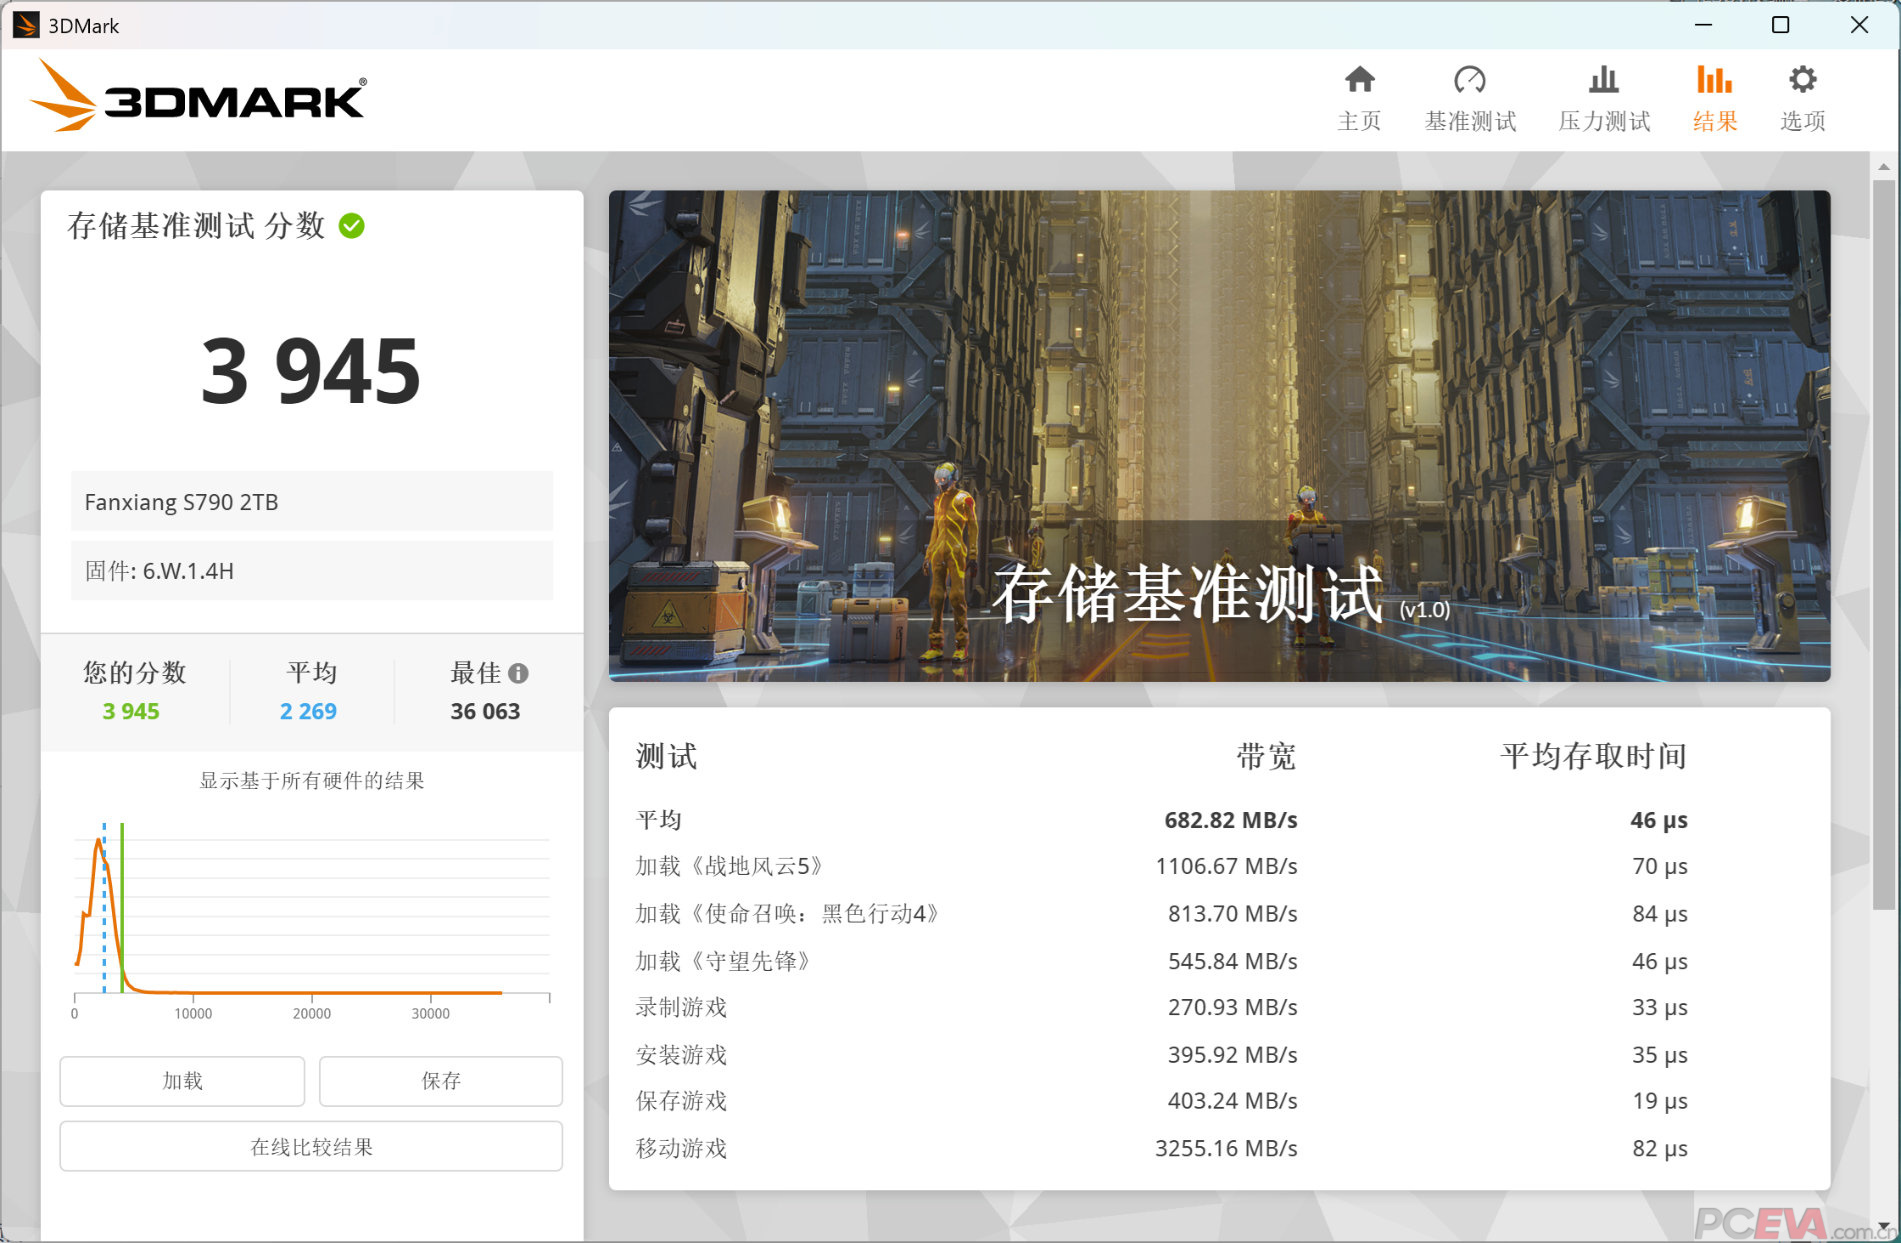Image resolution: width=1901 pixels, height=1243 pixels.
Task: Click the vertical scrollbar thumb
Action: [1884, 540]
